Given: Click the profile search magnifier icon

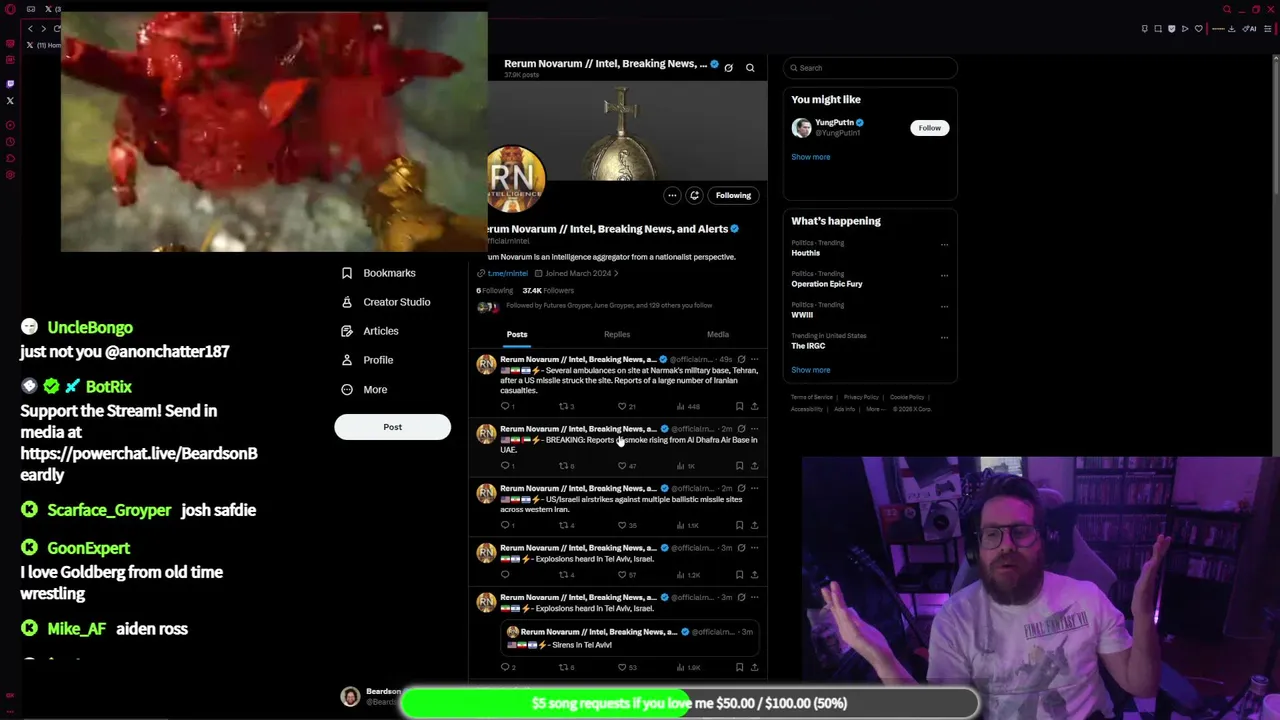Looking at the screenshot, I should tap(750, 68).
